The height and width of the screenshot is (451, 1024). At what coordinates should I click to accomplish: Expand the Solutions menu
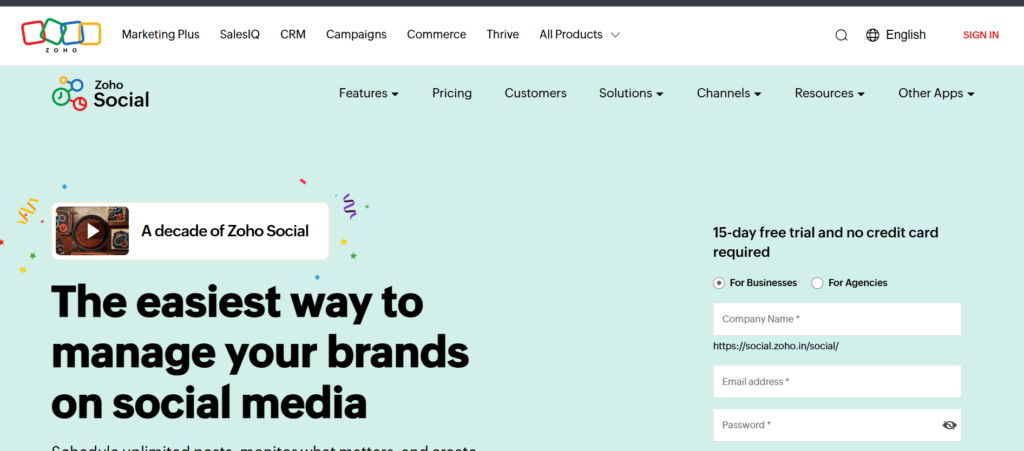point(631,93)
